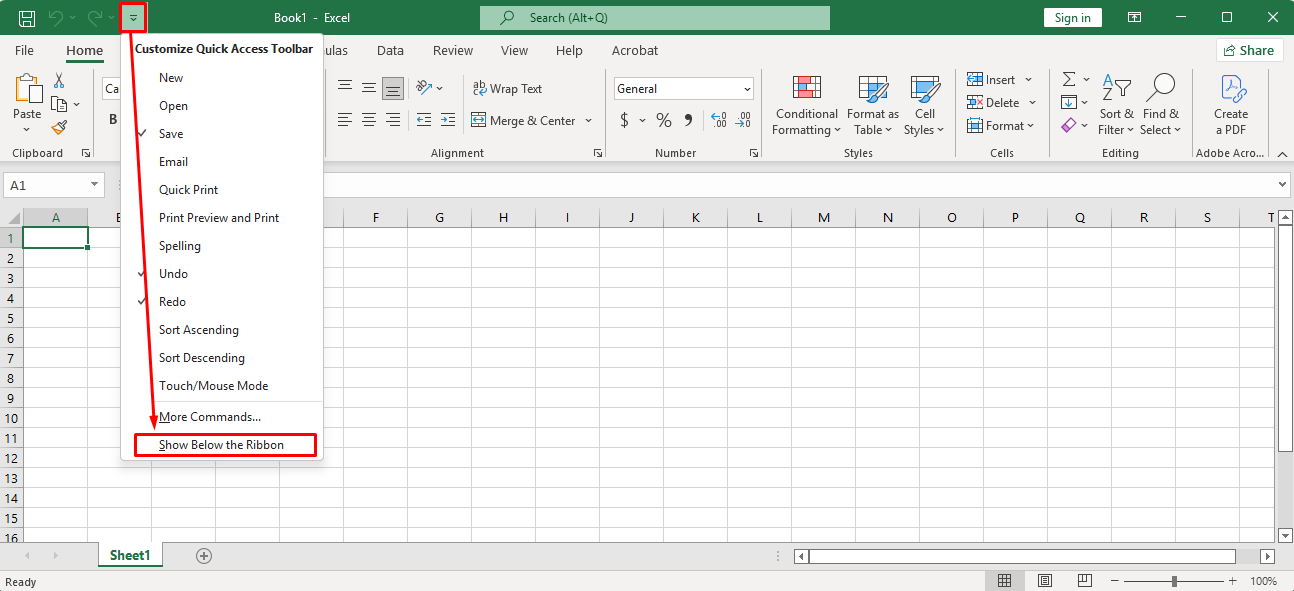Click the zoom slider handle
1294x591 pixels.
click(1174, 581)
